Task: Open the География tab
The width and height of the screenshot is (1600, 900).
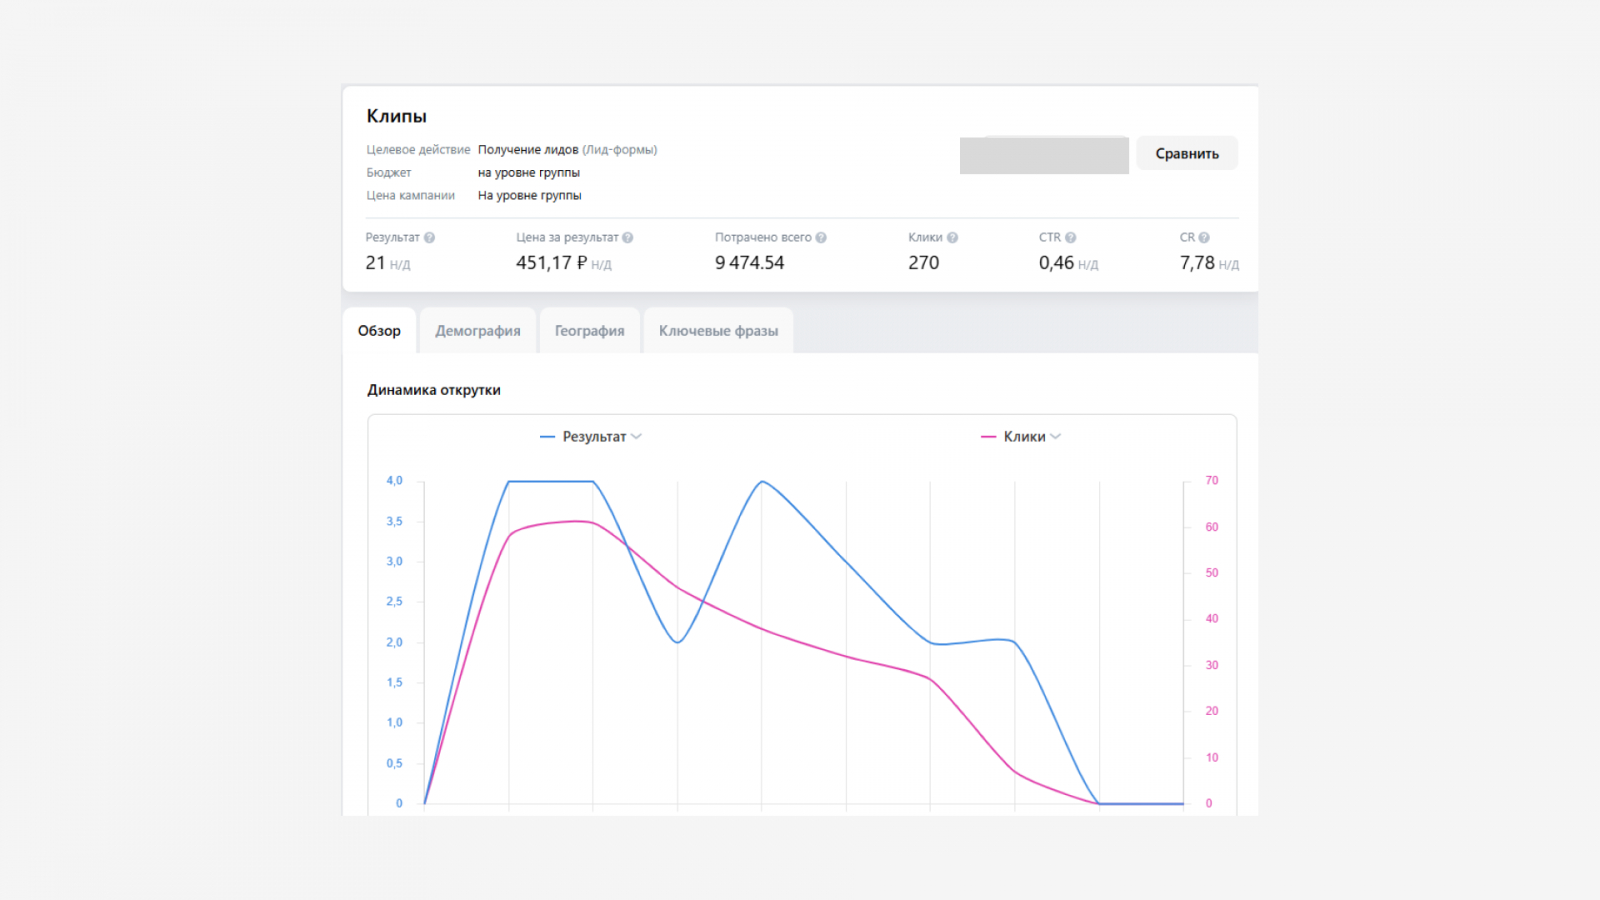Action: (x=589, y=331)
